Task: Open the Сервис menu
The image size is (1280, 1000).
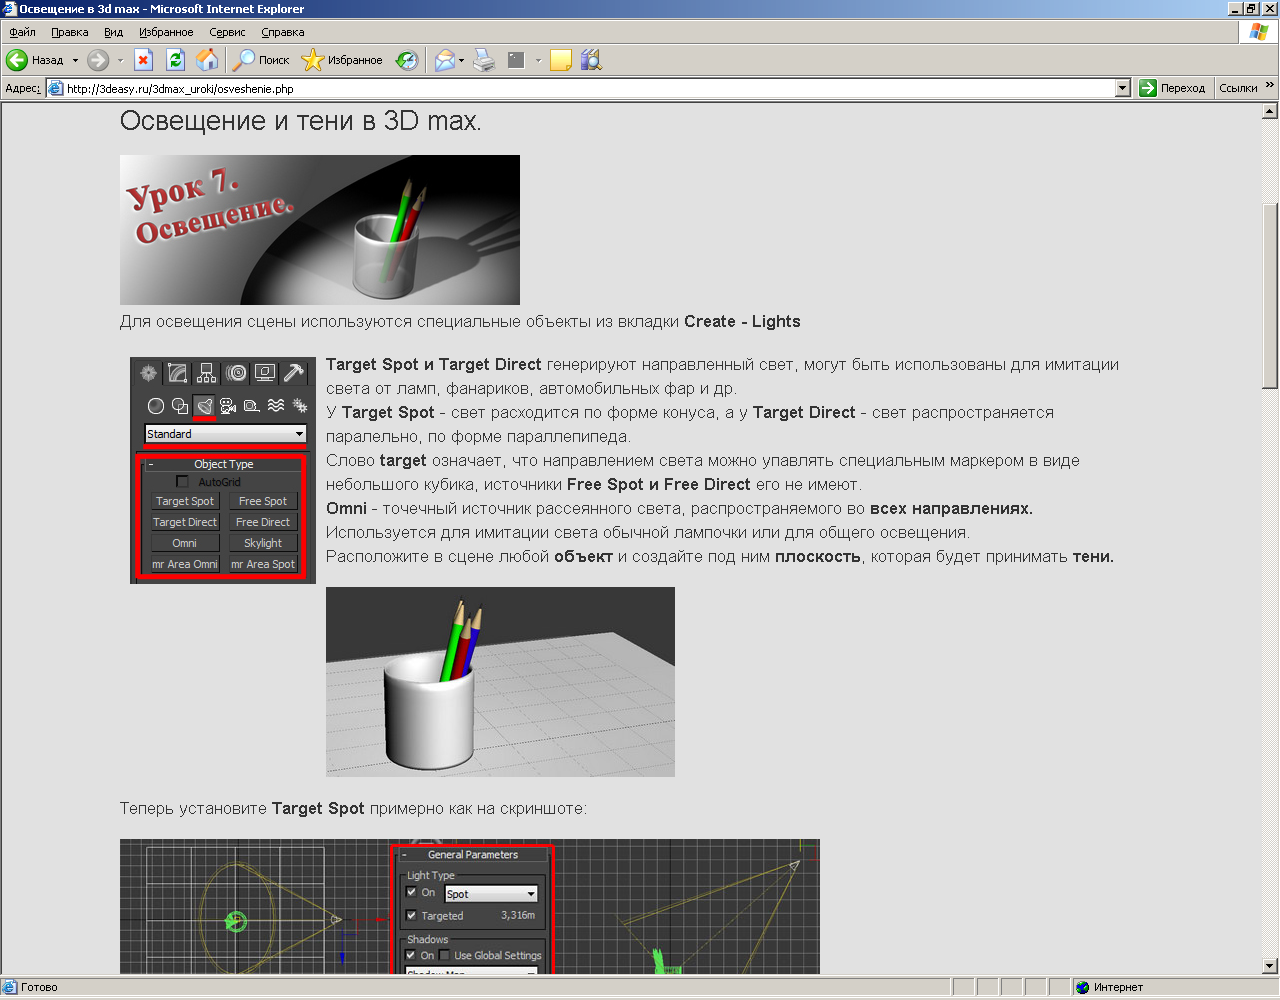Action: [227, 32]
